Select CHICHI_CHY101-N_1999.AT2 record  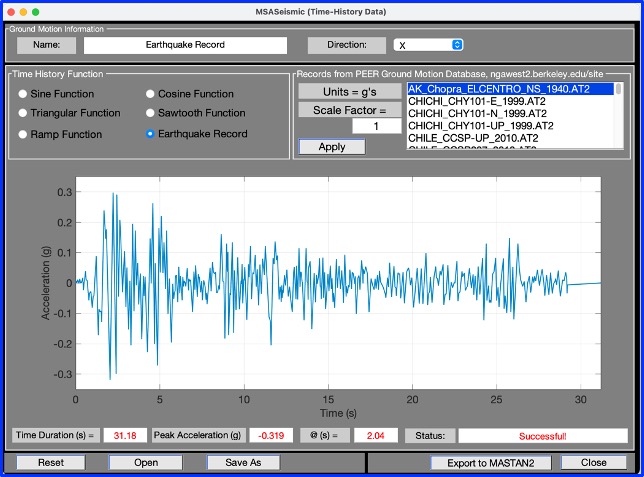coord(479,114)
